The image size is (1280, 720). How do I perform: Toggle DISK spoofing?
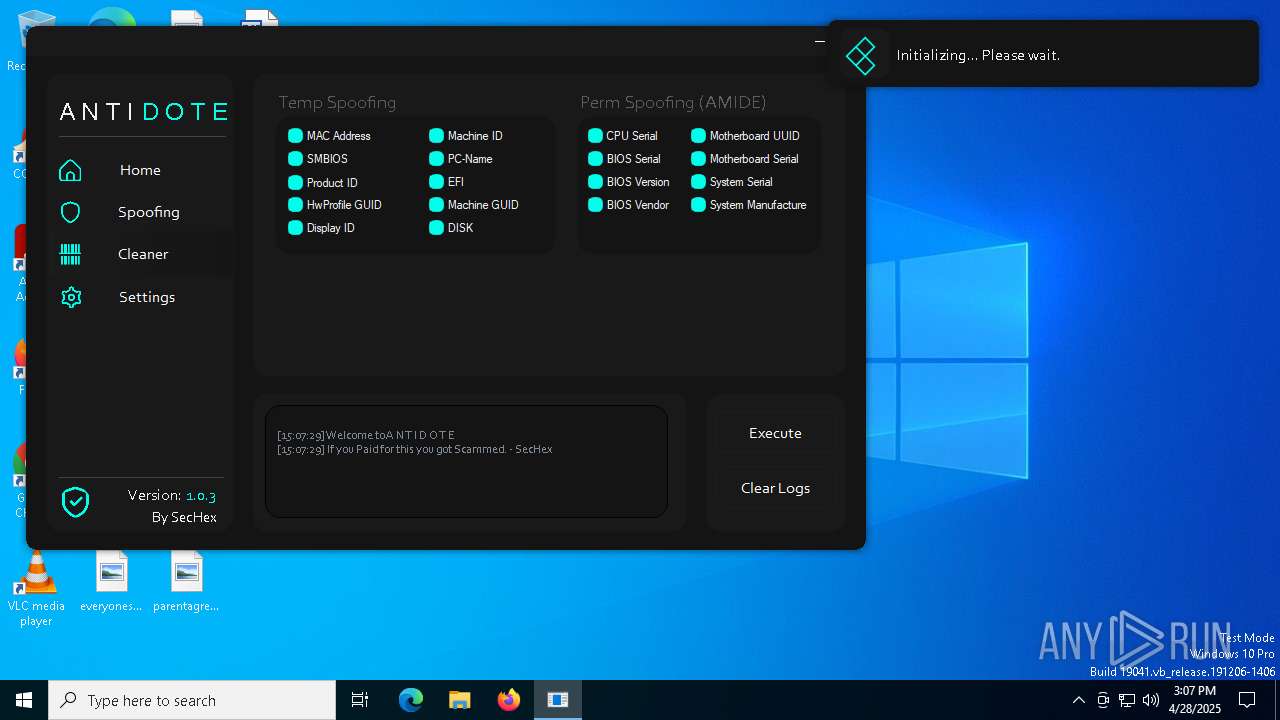point(436,227)
